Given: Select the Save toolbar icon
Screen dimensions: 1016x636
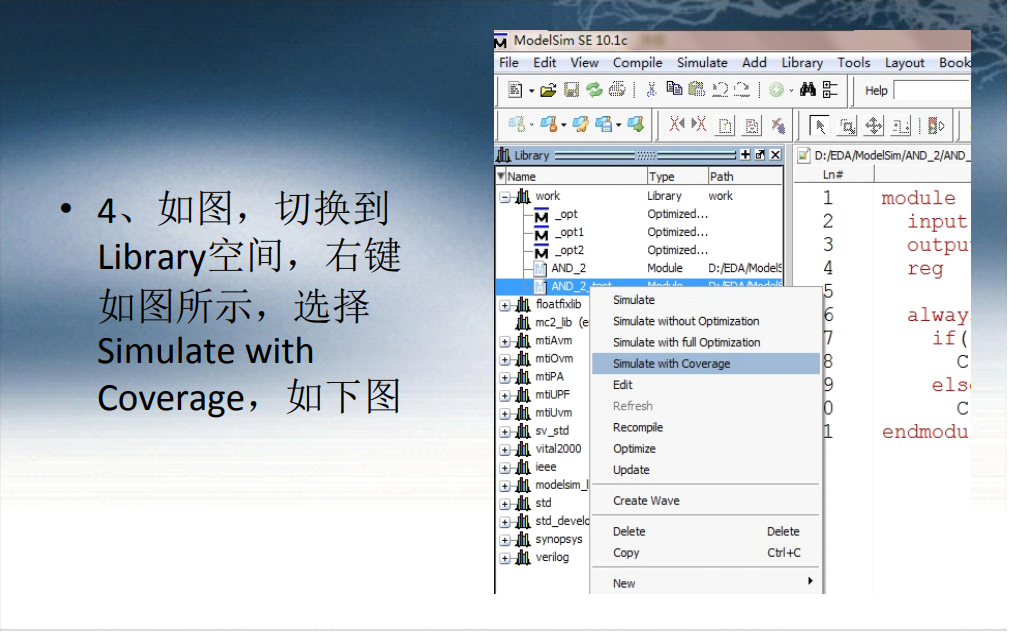Looking at the screenshot, I should [570, 90].
